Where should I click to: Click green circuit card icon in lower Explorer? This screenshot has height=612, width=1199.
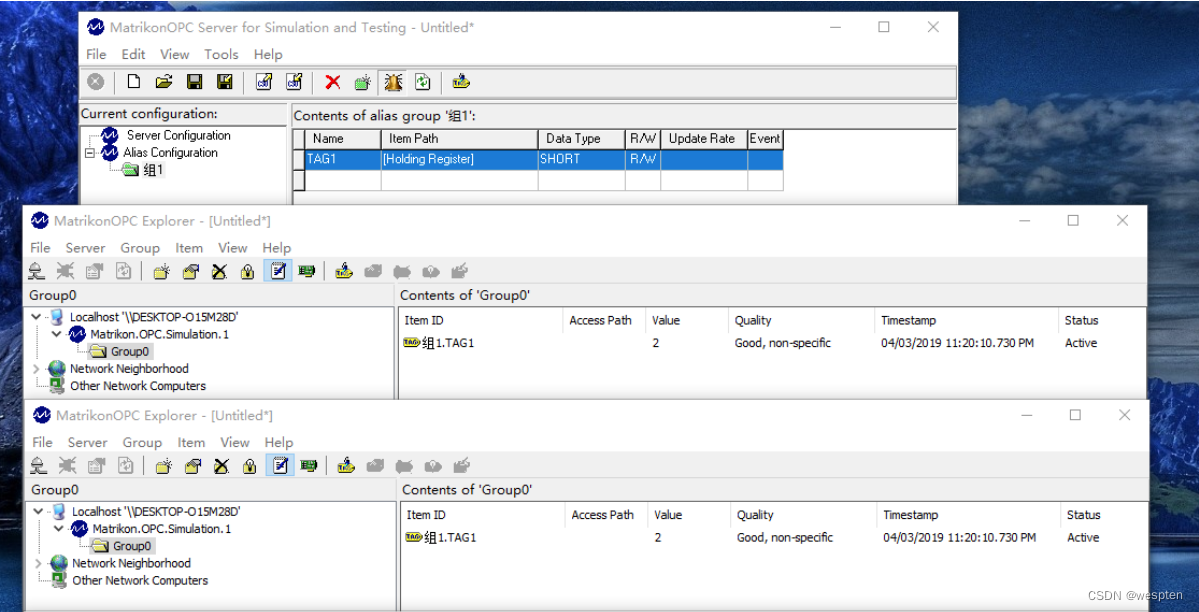tap(310, 465)
